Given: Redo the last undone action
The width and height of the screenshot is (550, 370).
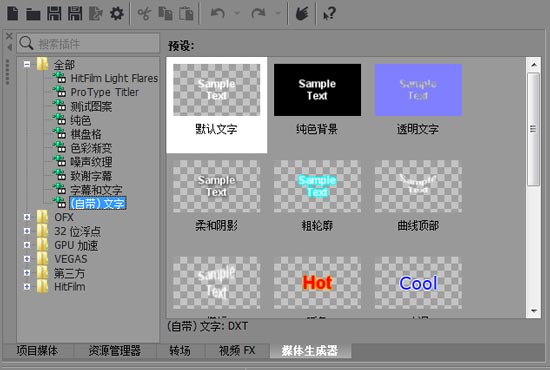Looking at the screenshot, I should pyautogui.click(x=258, y=13).
